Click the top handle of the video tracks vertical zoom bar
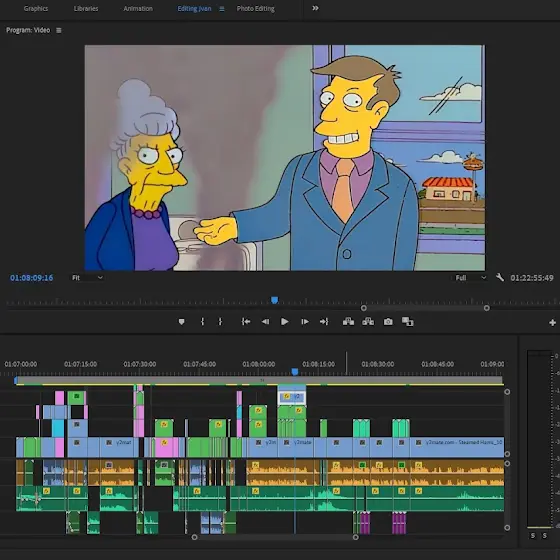 [507, 392]
